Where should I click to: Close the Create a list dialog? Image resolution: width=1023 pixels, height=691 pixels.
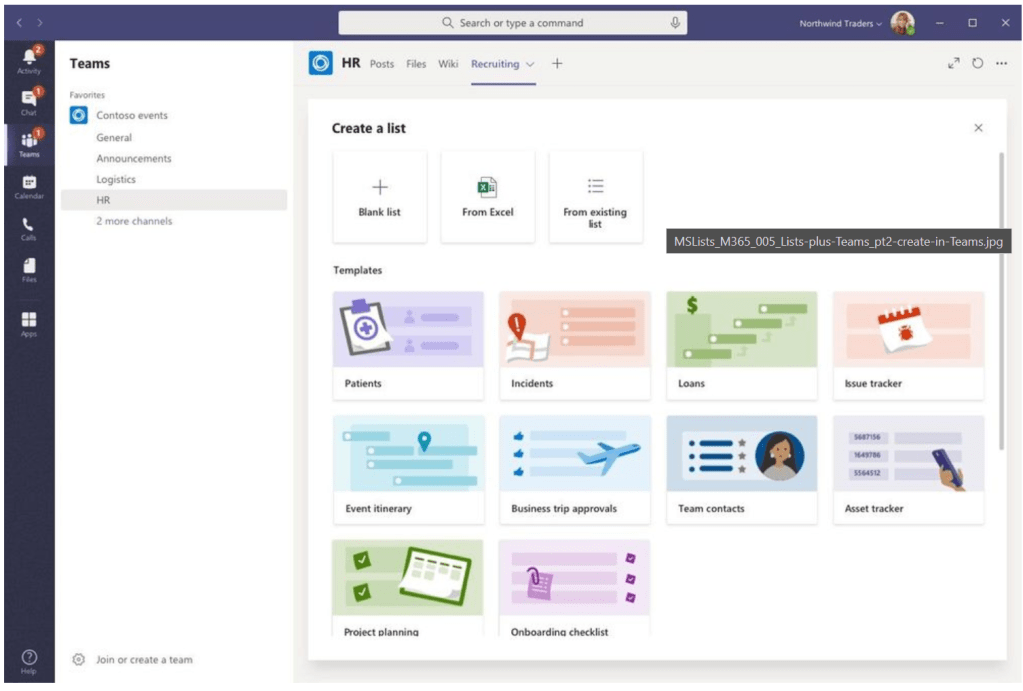click(978, 128)
